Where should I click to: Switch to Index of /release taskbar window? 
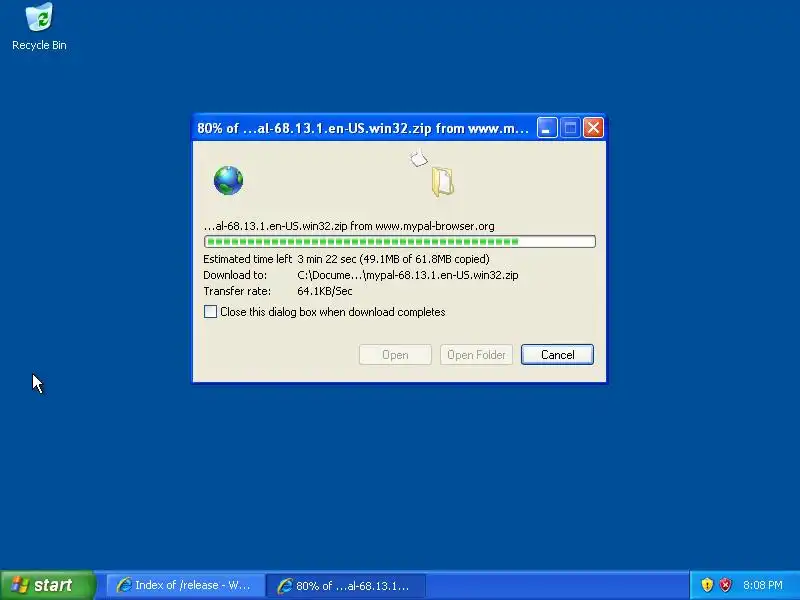pyautogui.click(x=185, y=585)
